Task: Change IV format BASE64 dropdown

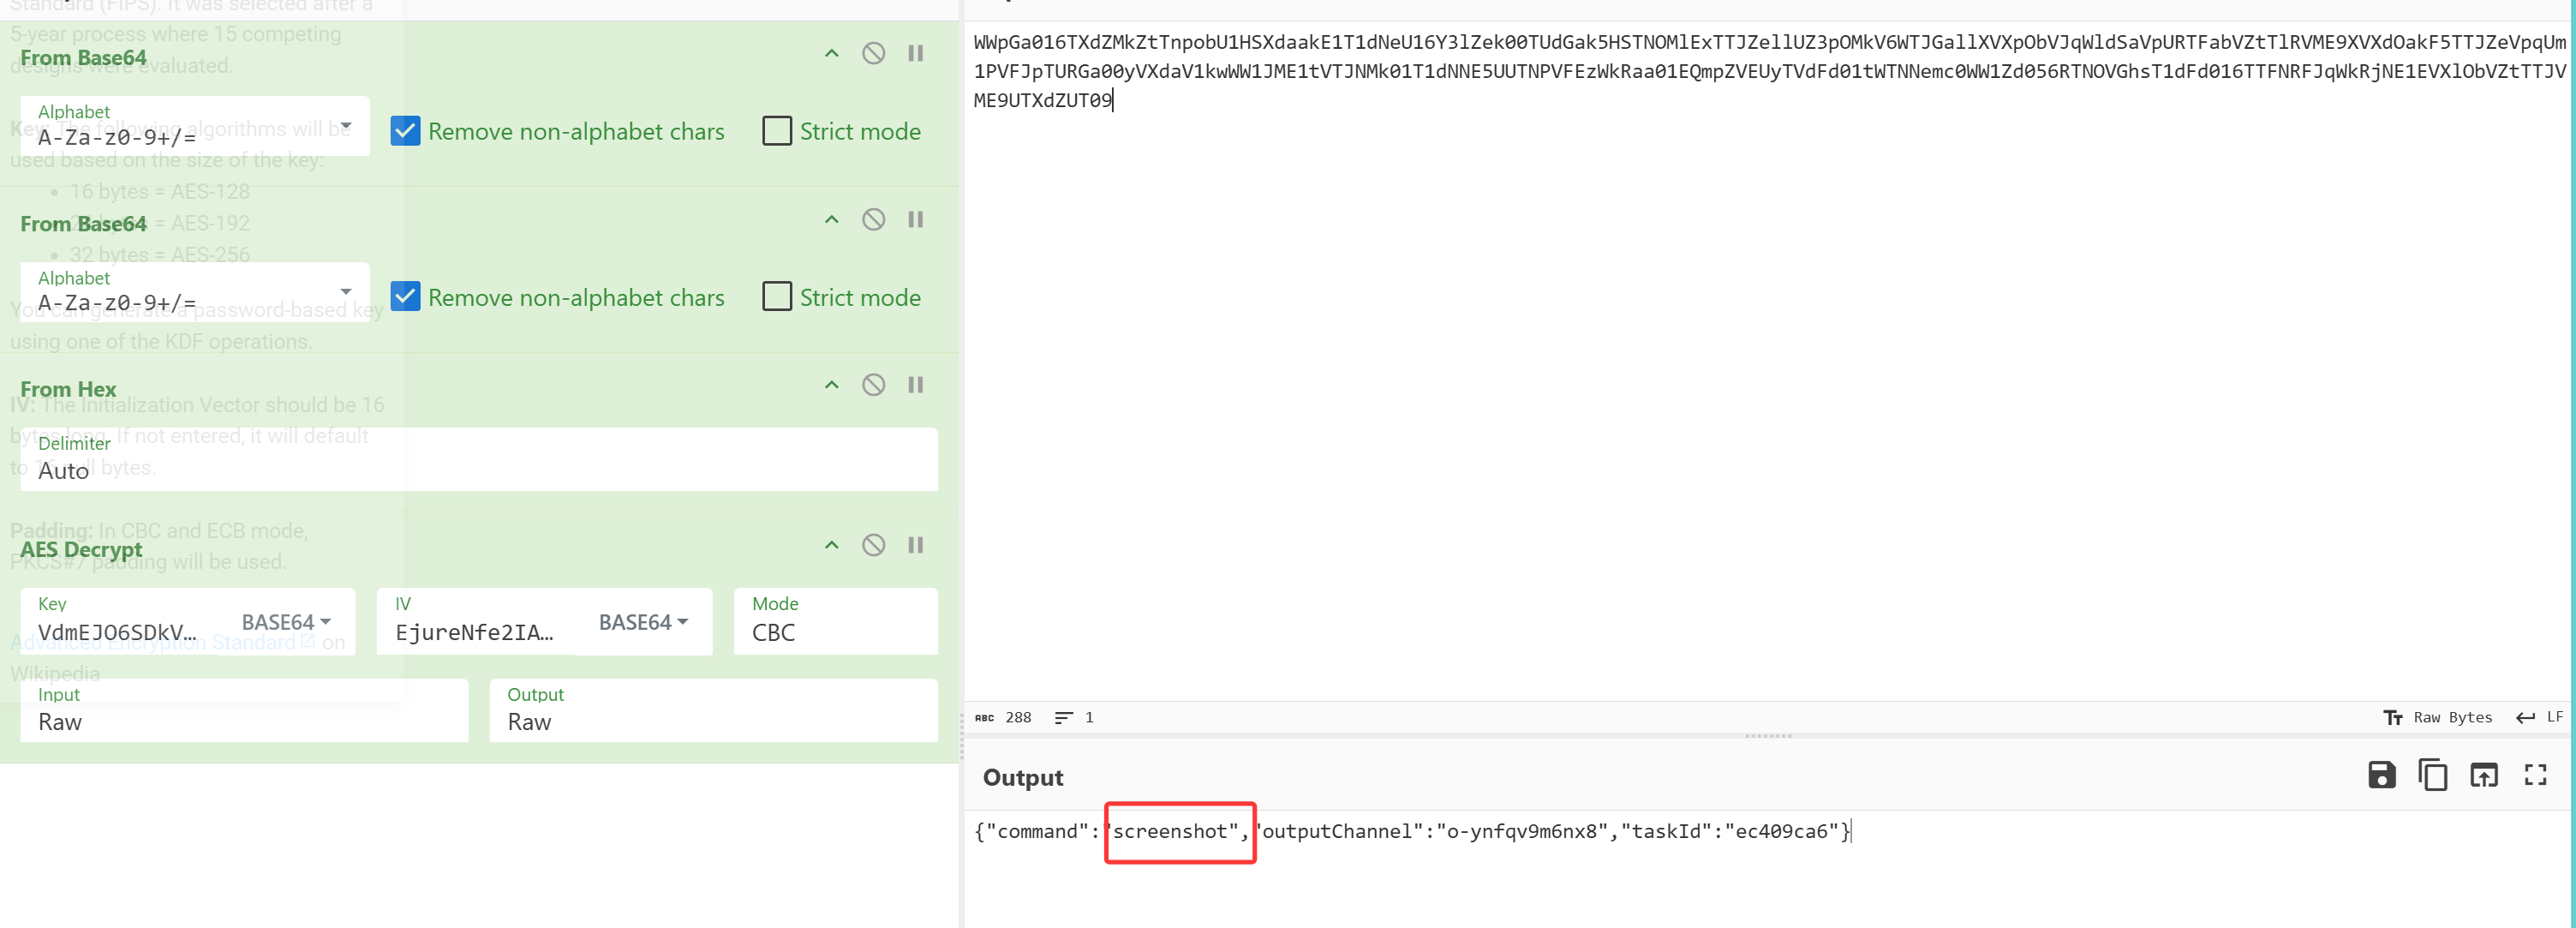Action: [643, 622]
